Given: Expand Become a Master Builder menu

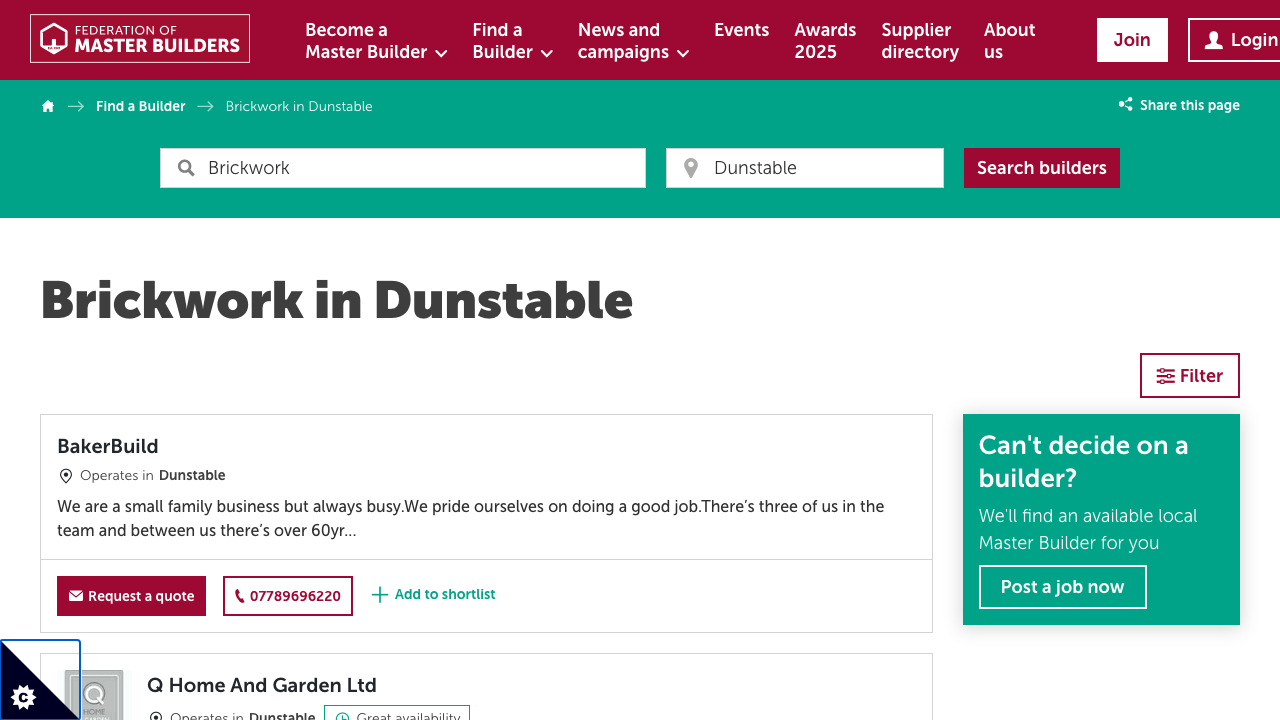Looking at the screenshot, I should pos(376,41).
